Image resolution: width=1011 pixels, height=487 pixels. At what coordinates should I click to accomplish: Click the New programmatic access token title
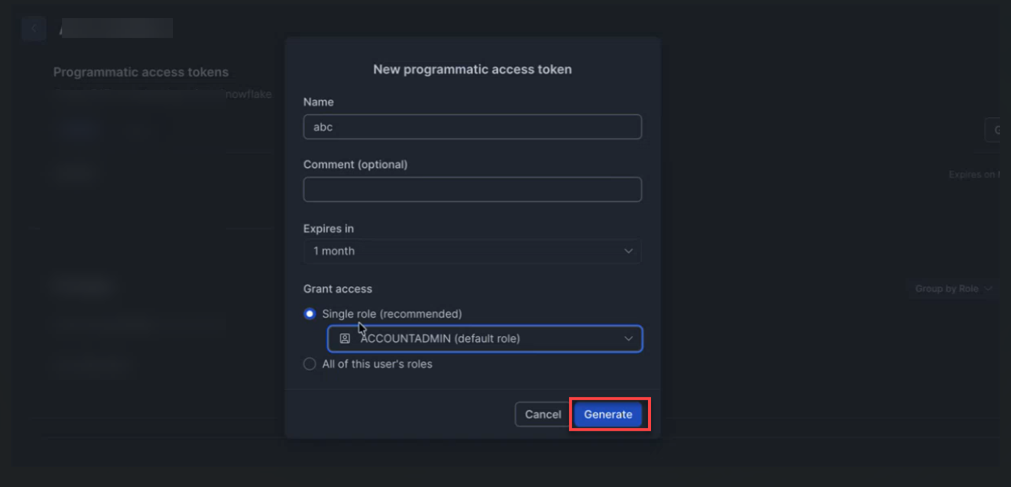coord(472,70)
